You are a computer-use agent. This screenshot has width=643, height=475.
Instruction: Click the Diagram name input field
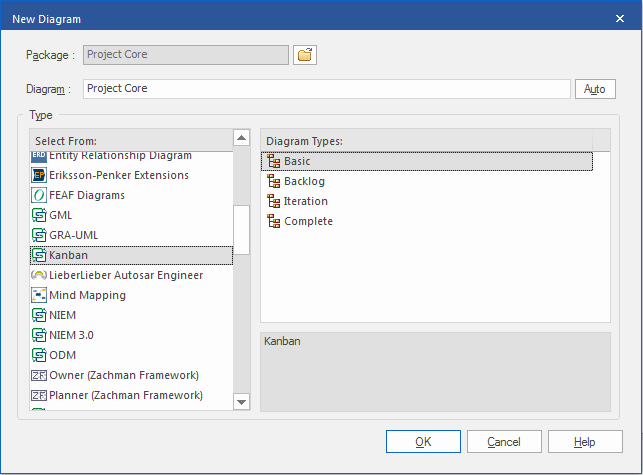pos(326,89)
